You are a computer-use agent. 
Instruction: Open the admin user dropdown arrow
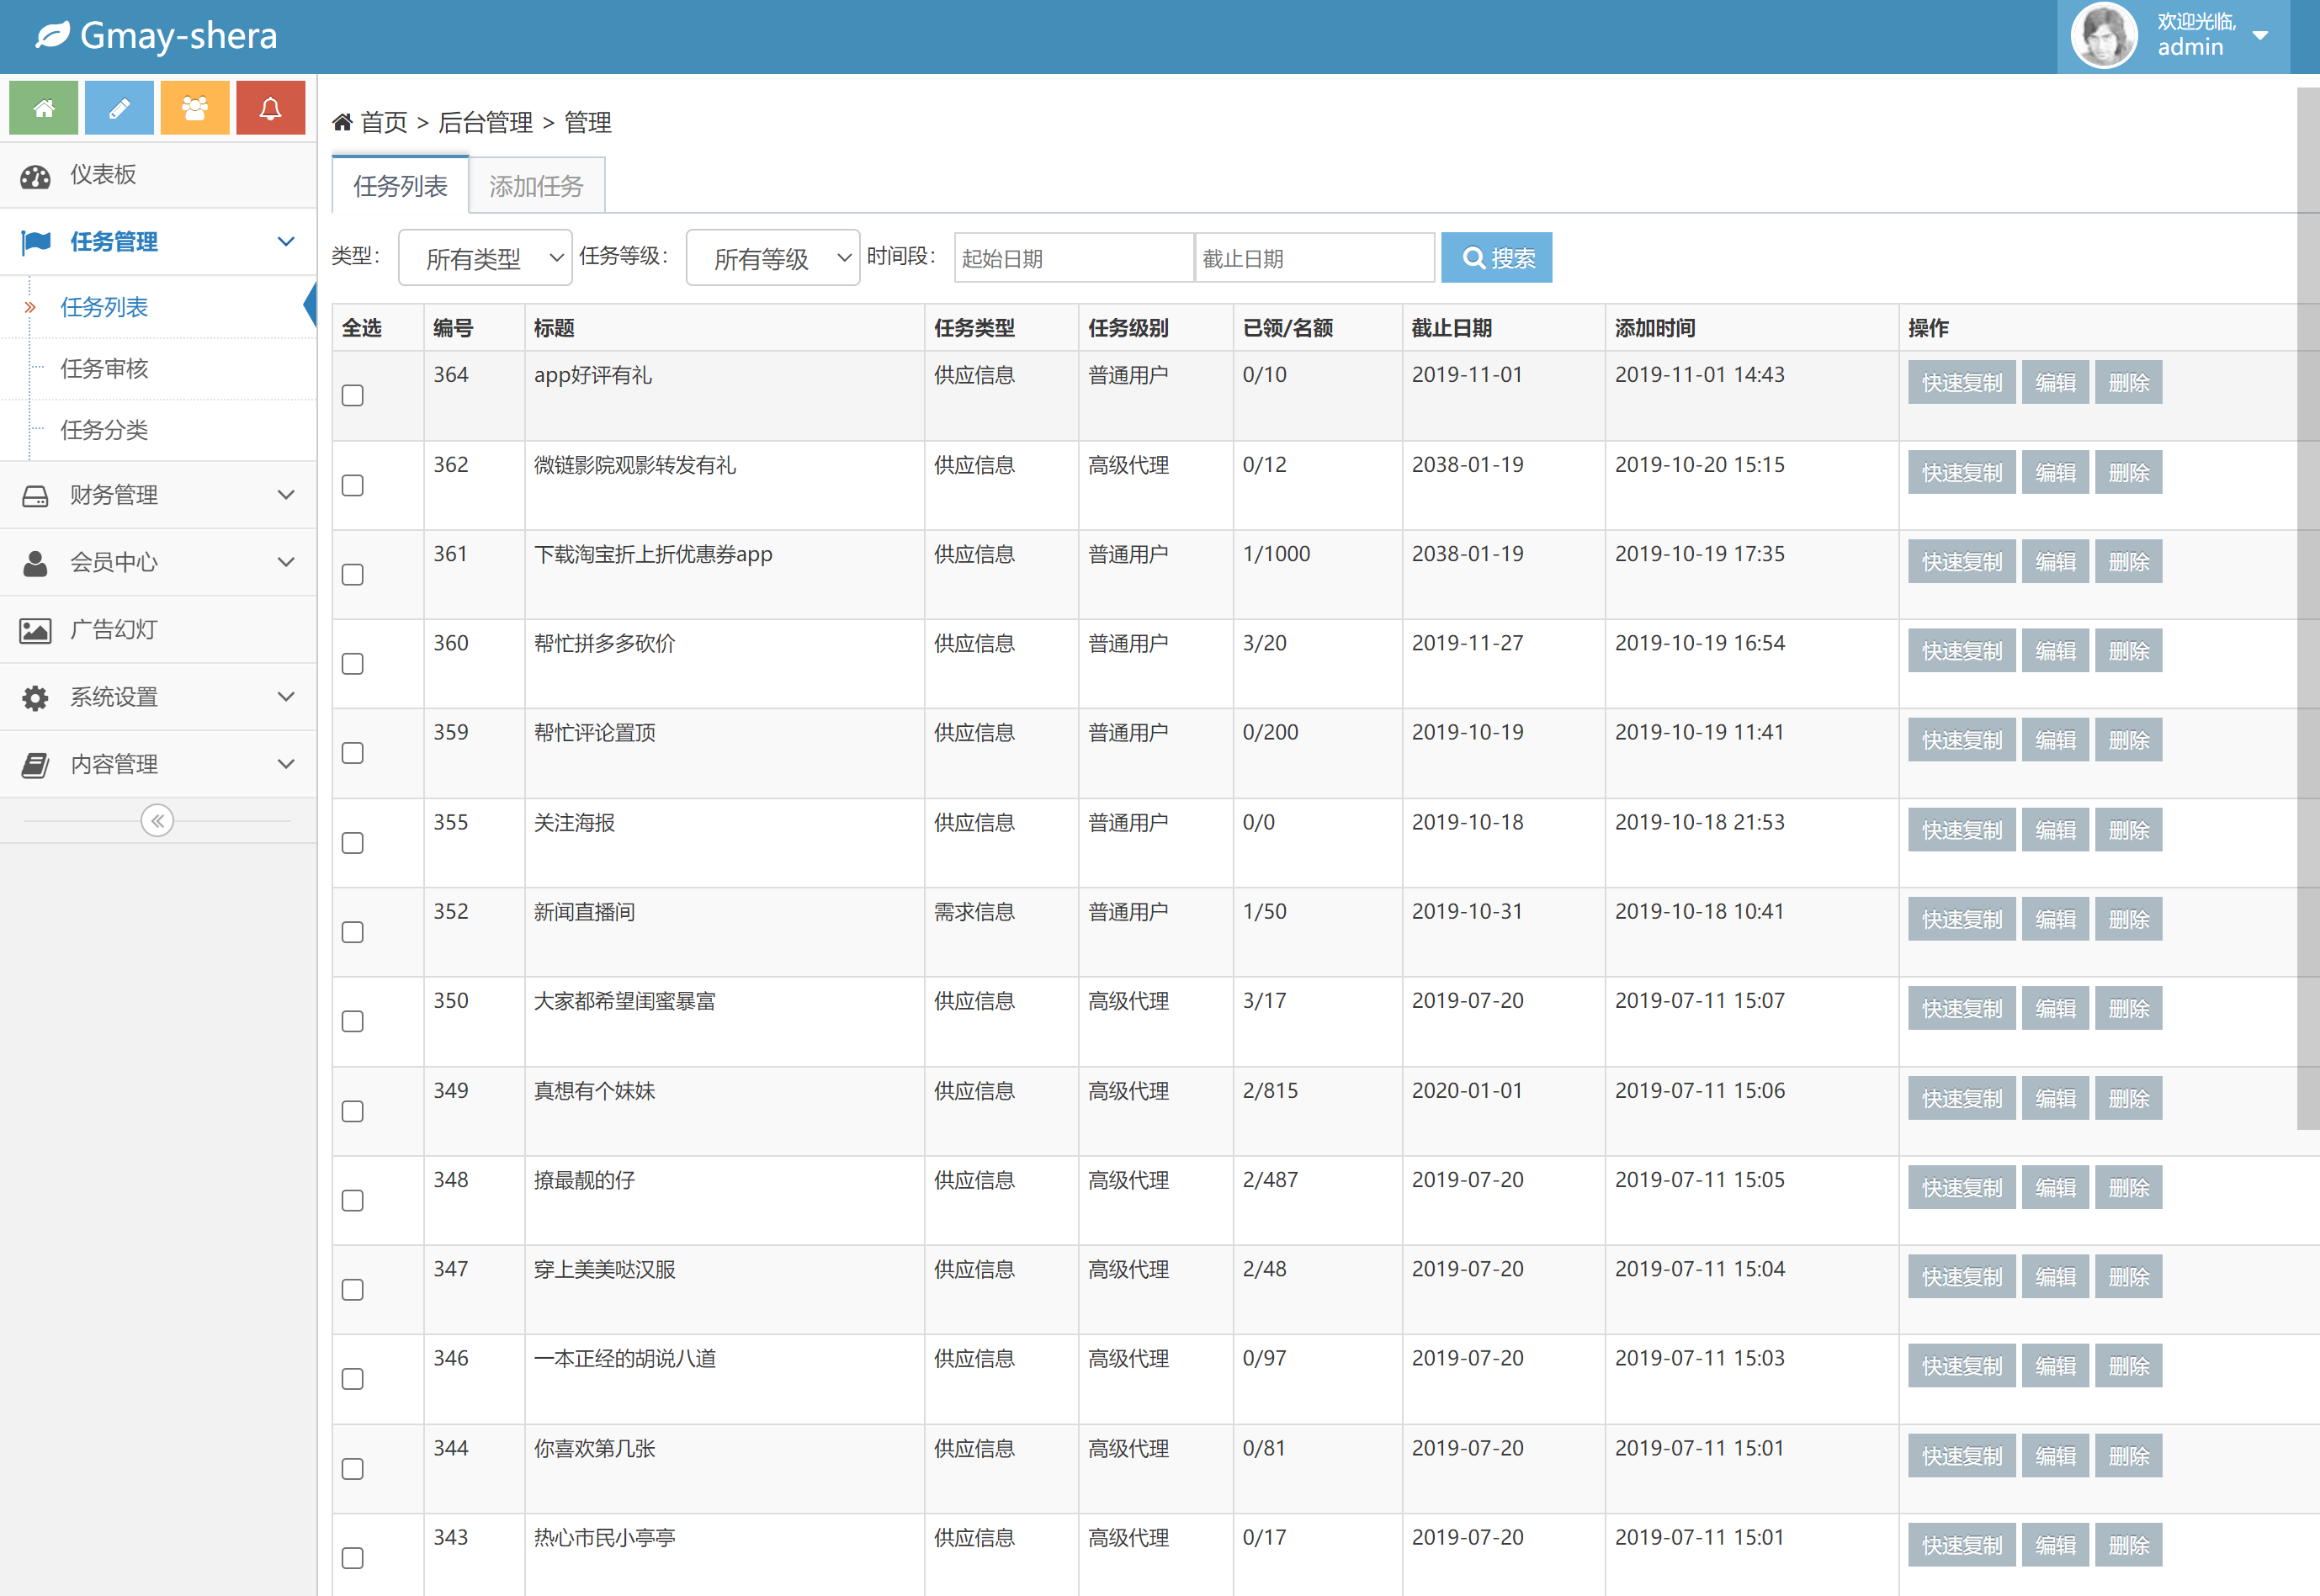(x=2260, y=36)
